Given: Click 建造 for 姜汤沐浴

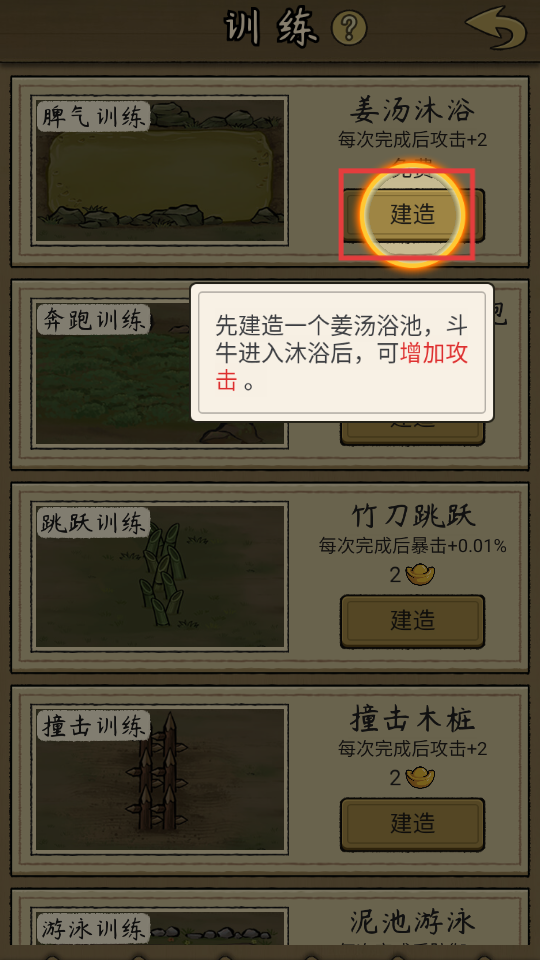Looking at the screenshot, I should coord(413,215).
